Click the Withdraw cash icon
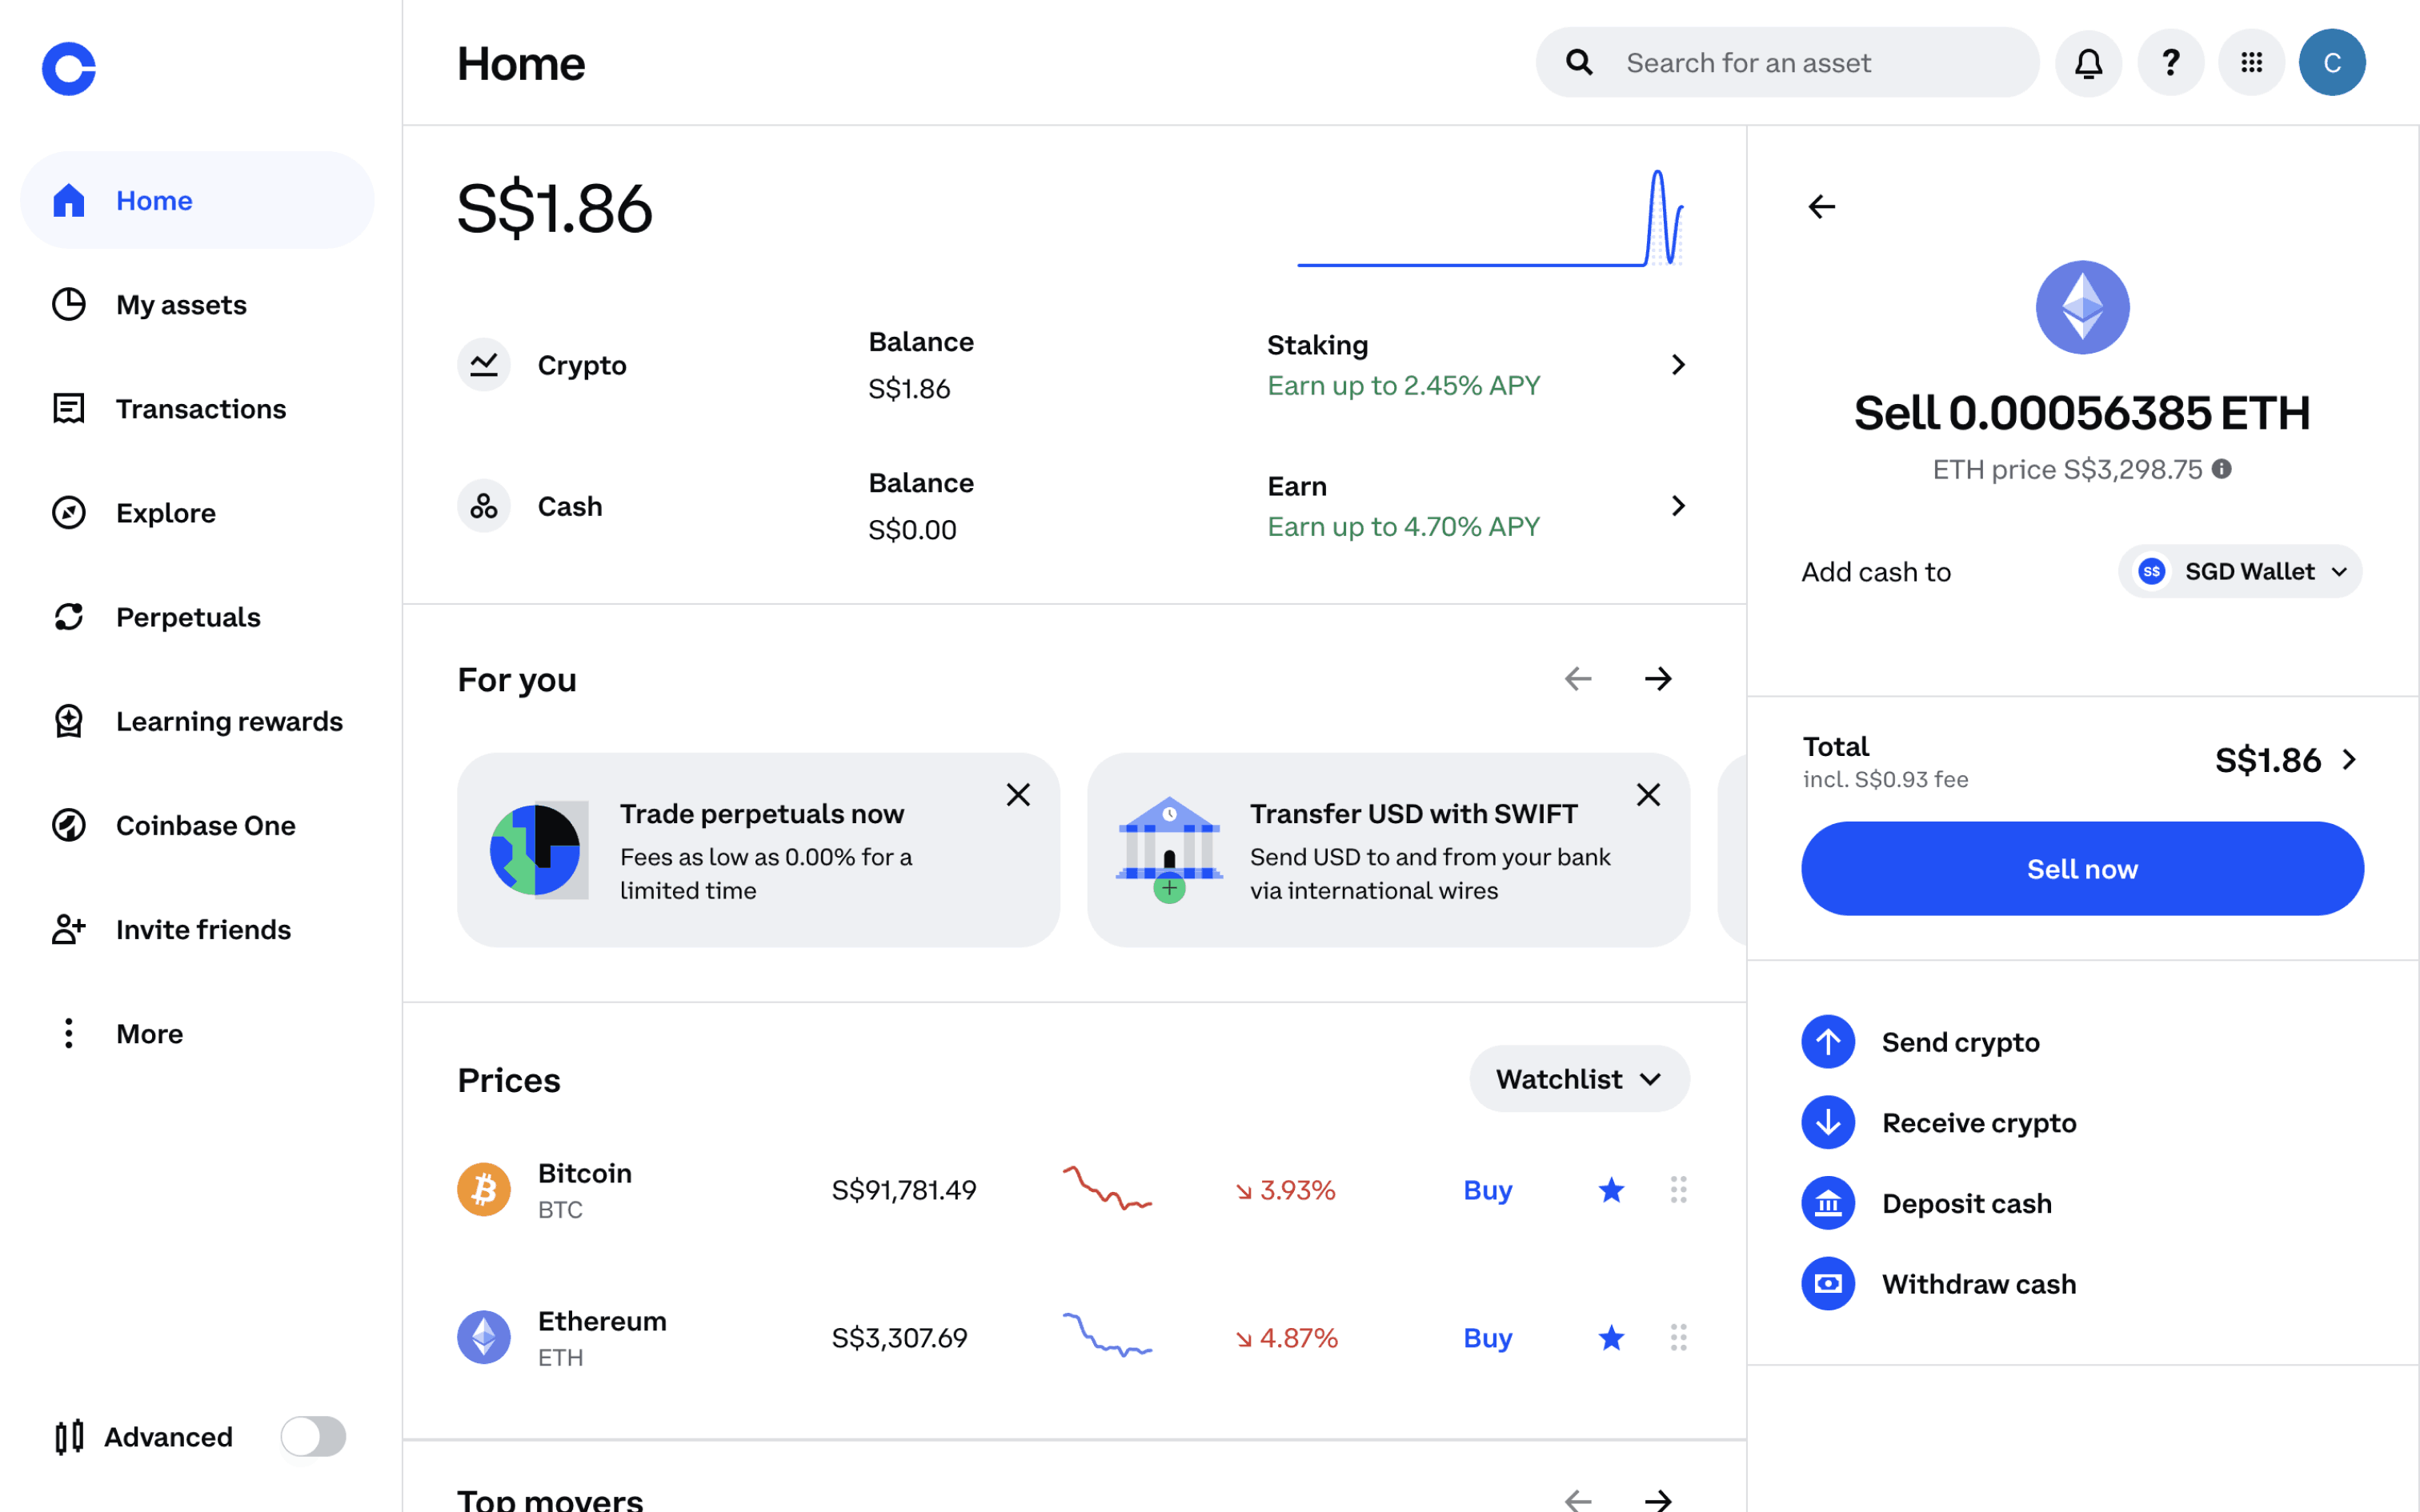The image size is (2420, 1512). pos(1828,1284)
